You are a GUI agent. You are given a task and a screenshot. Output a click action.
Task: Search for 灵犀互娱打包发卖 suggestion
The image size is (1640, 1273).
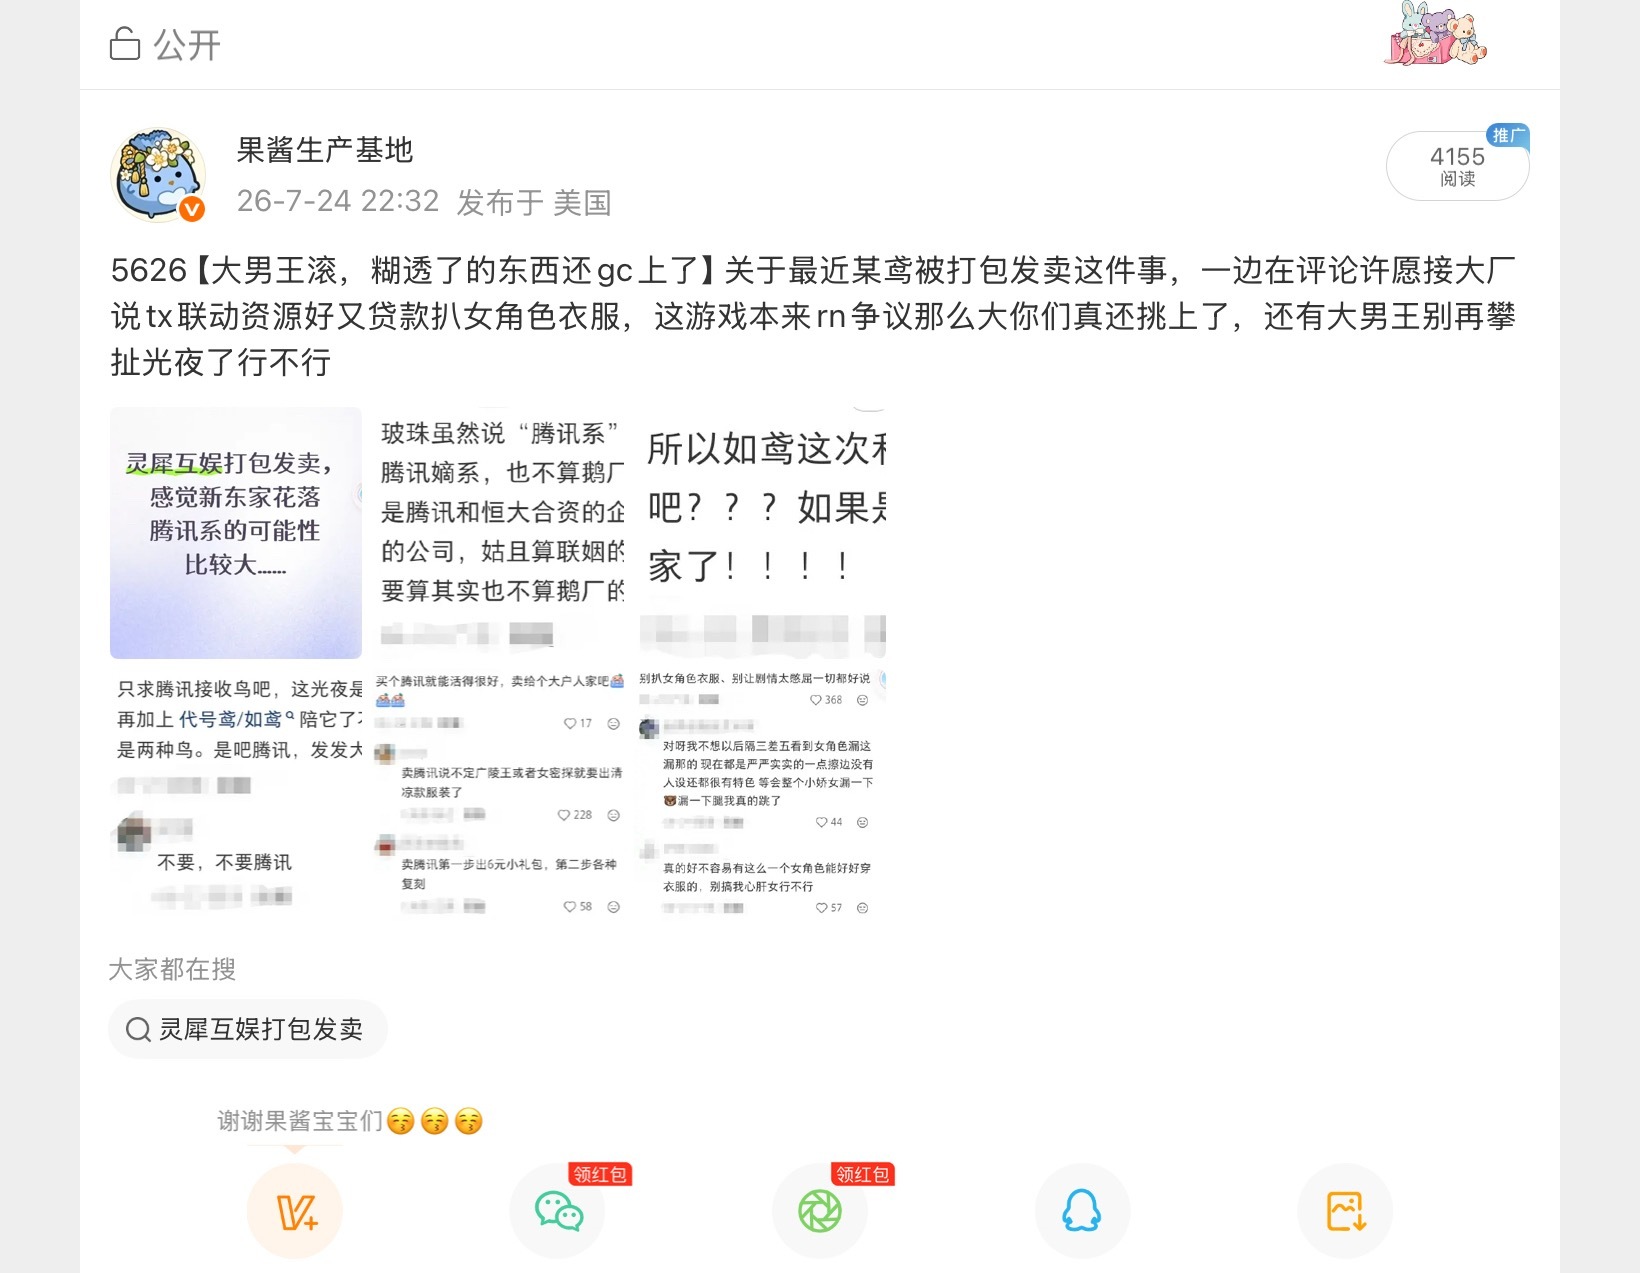(x=247, y=1029)
